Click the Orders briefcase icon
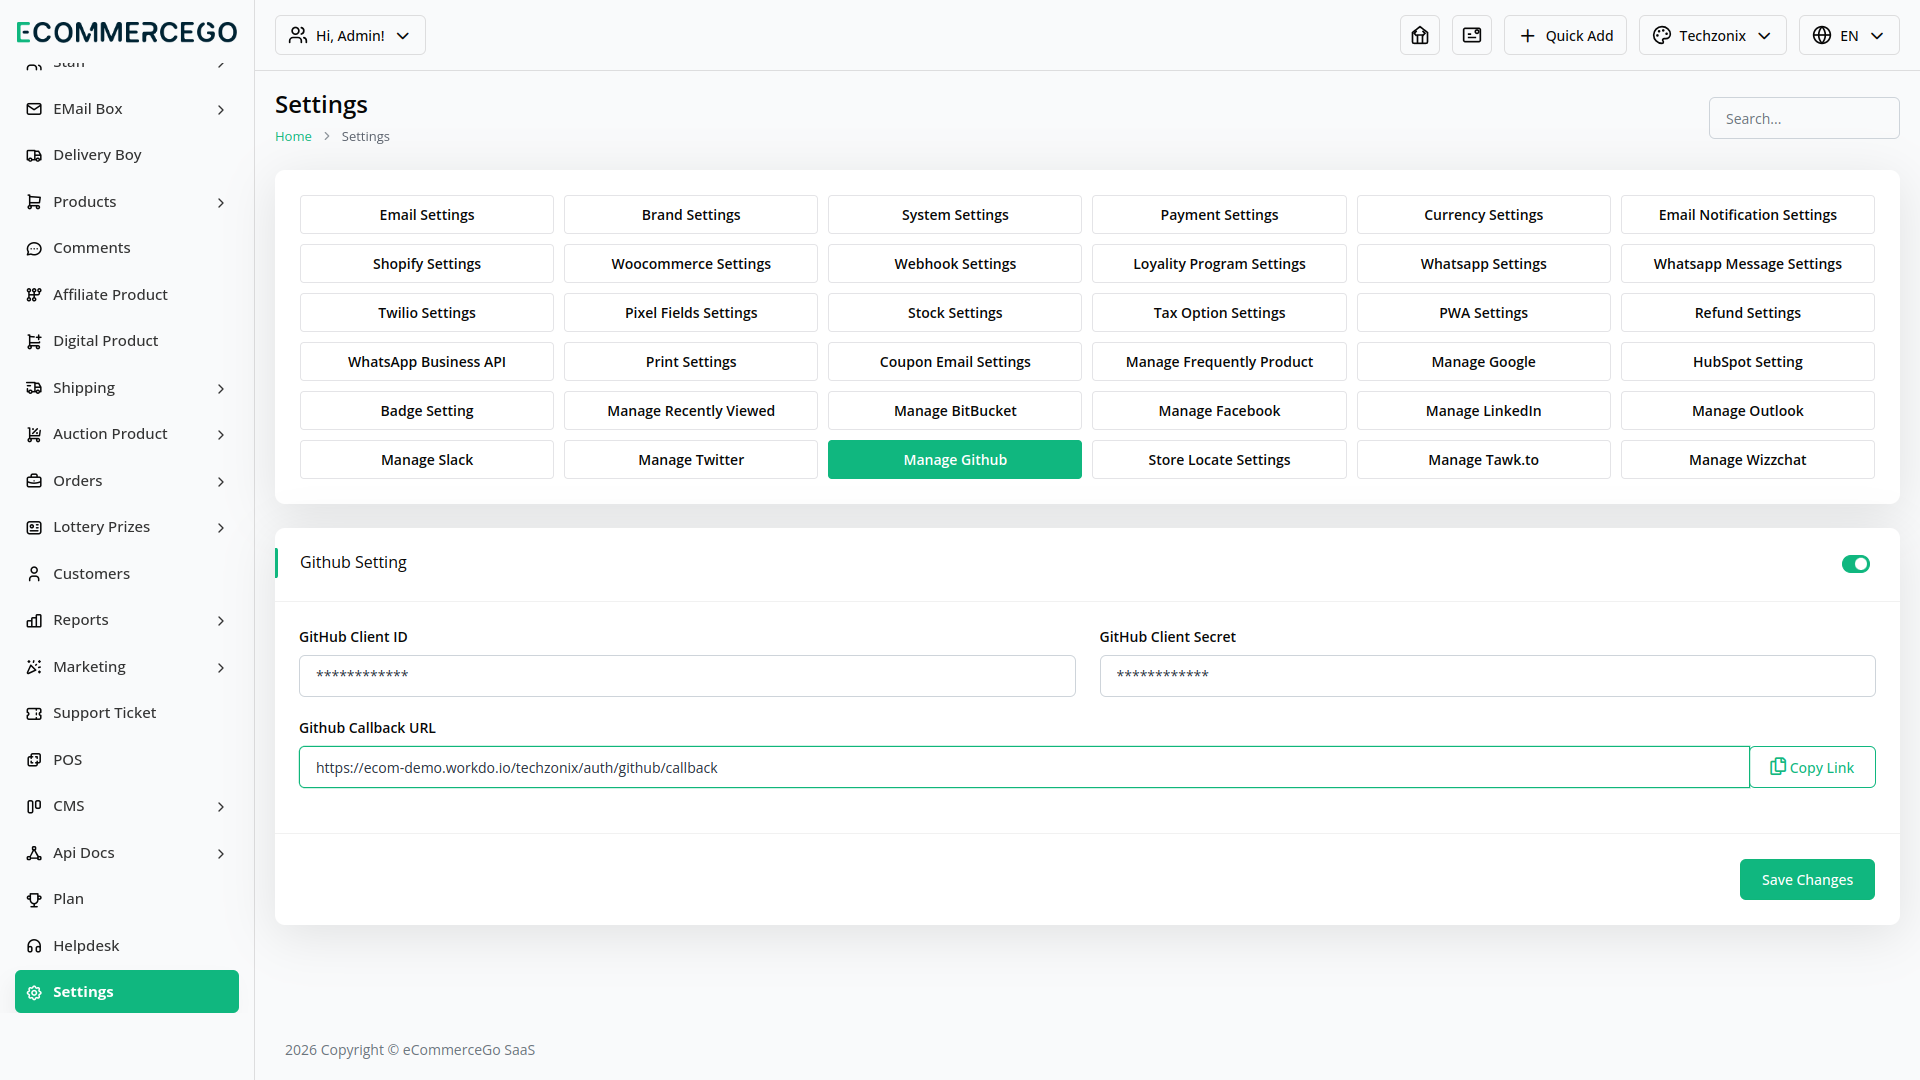1920x1080 pixels. (x=34, y=481)
